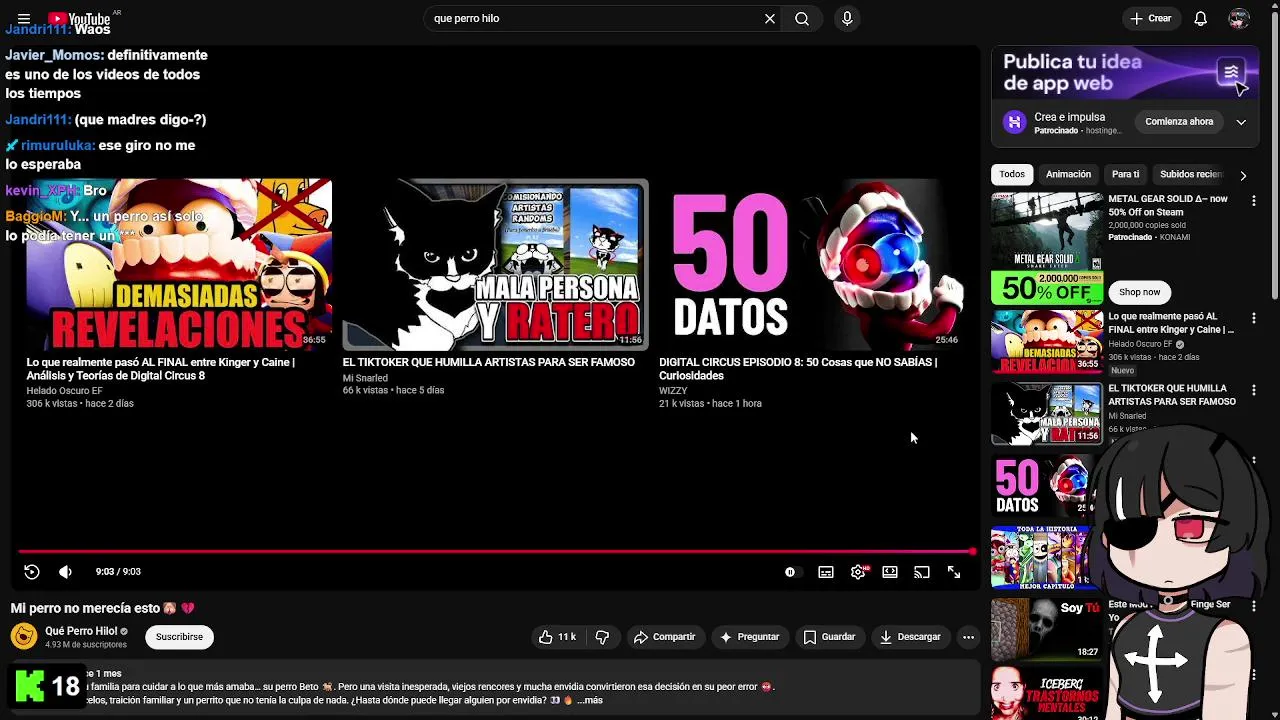Screen dimensions: 1280x720
Task: Open the account avatar menu
Action: (1239, 19)
